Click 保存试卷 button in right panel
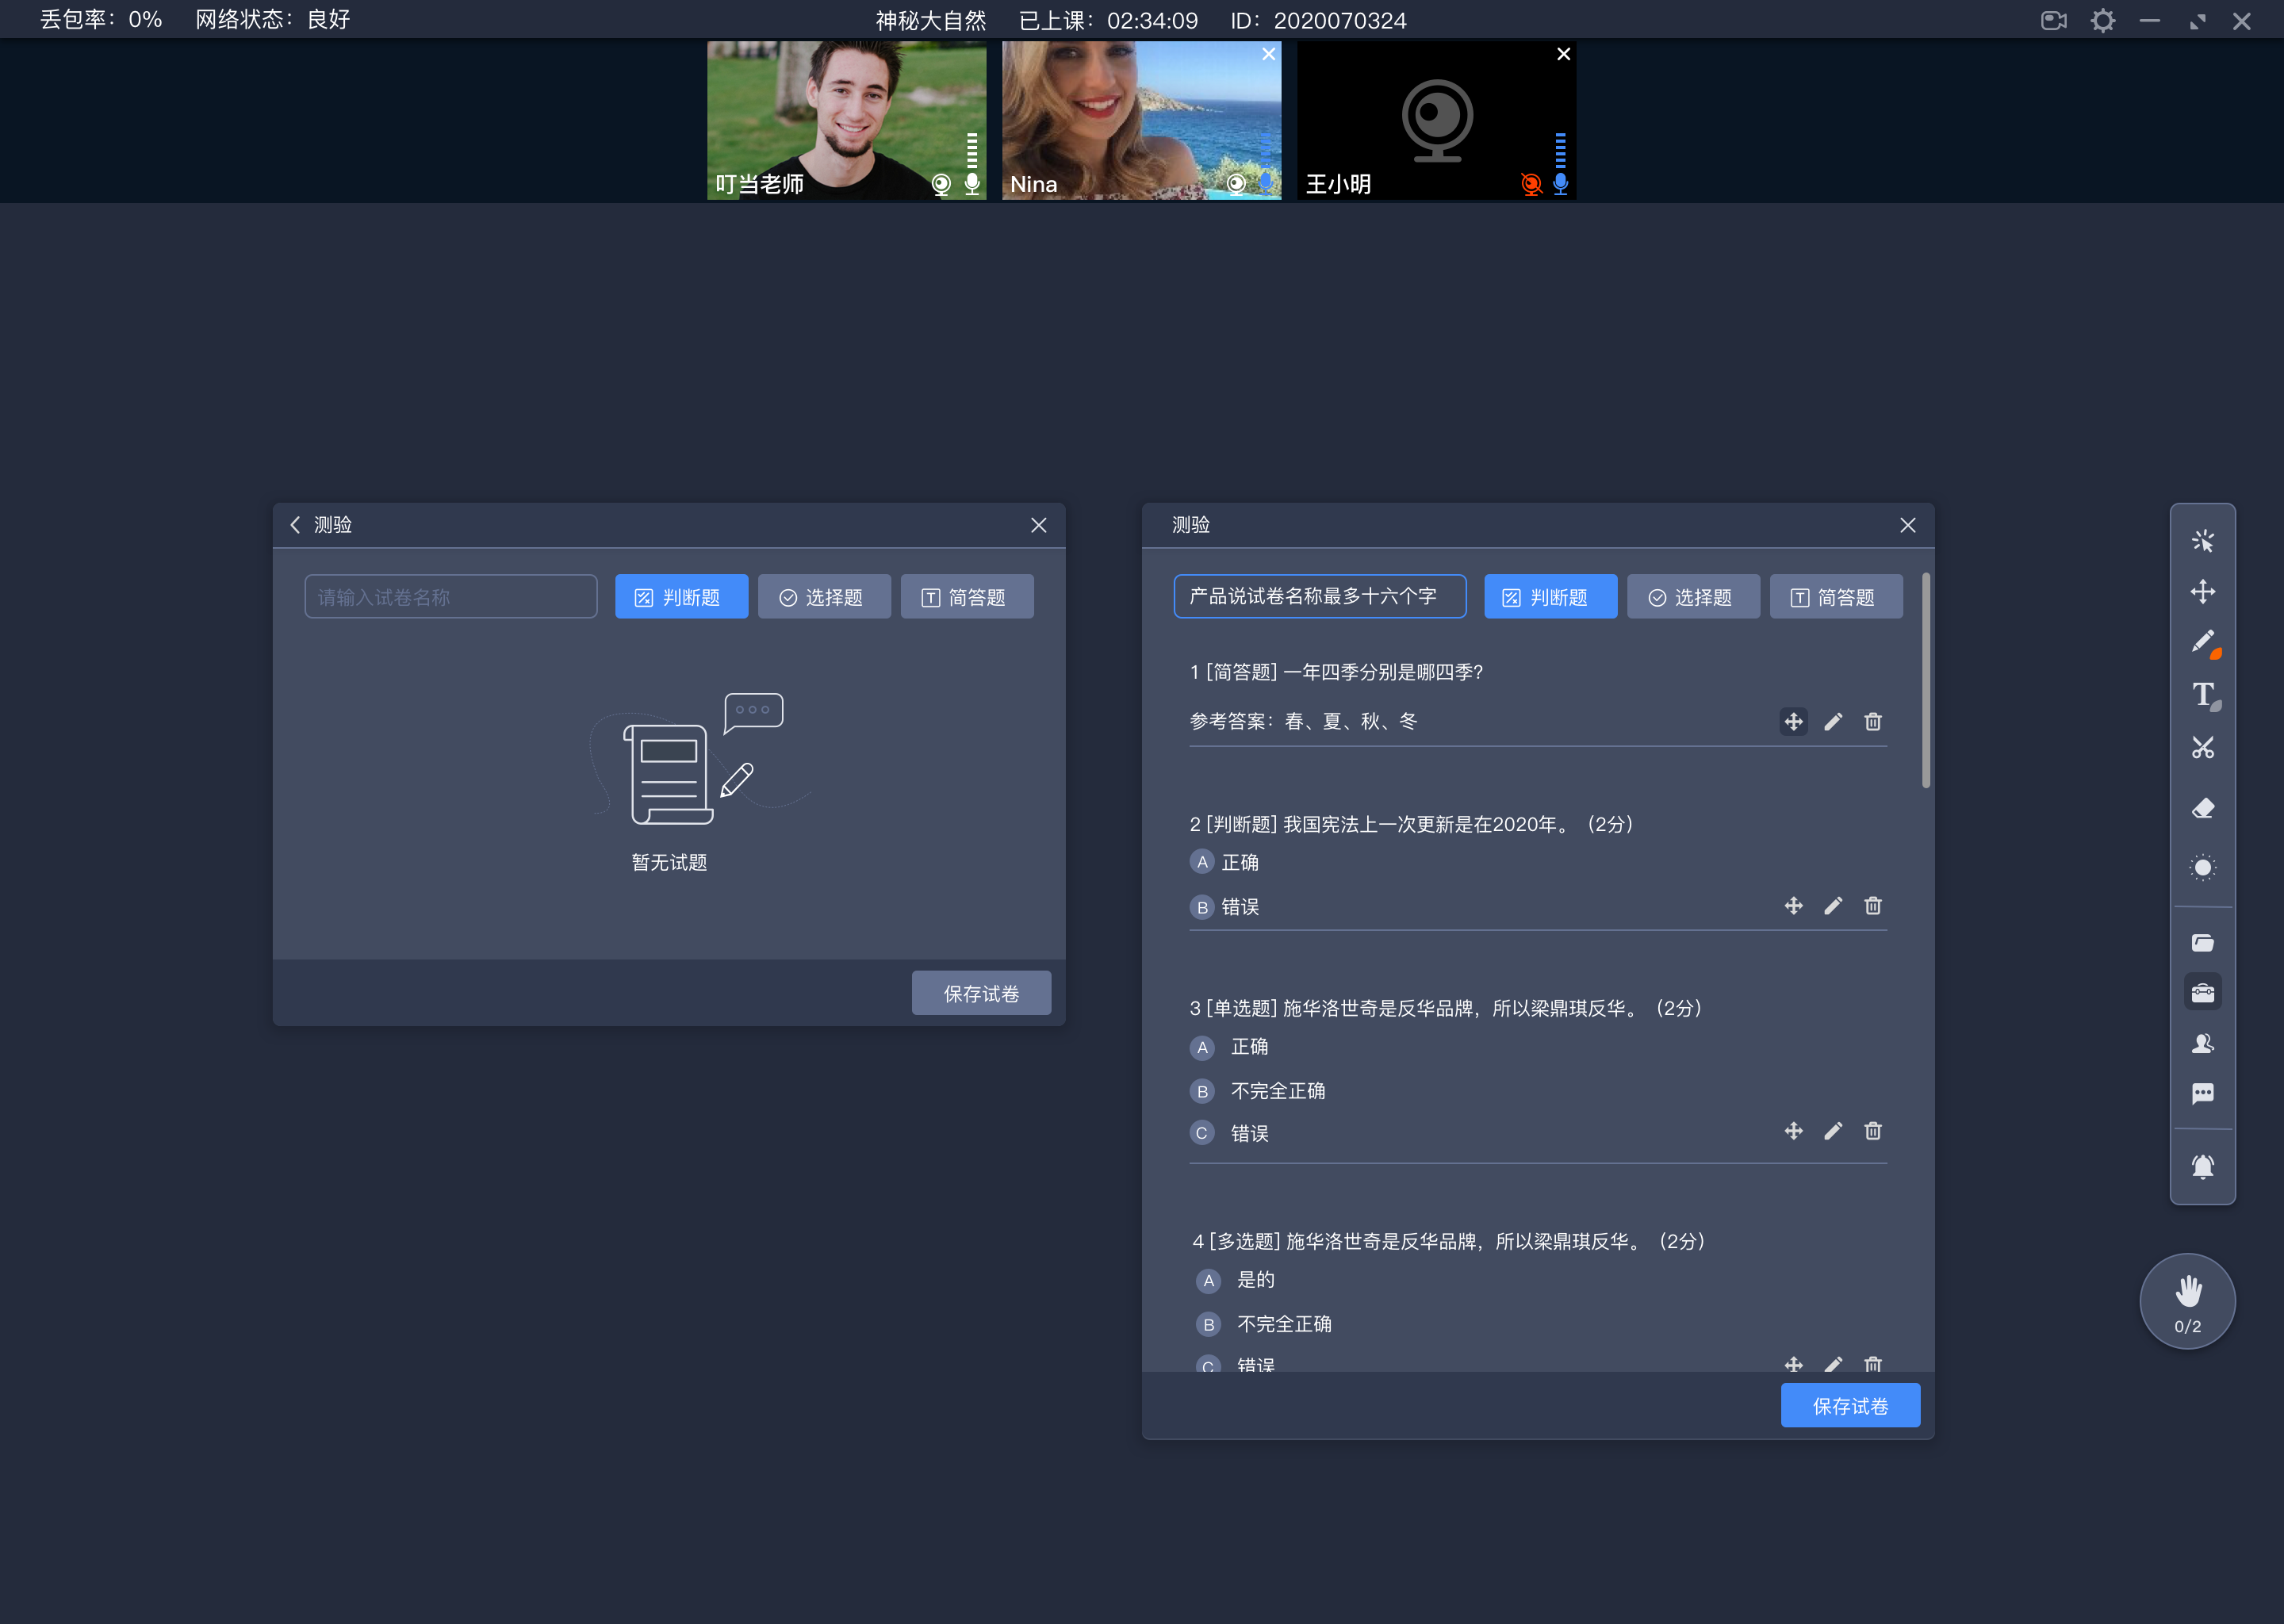This screenshot has width=2284, height=1624. [x=1852, y=1406]
